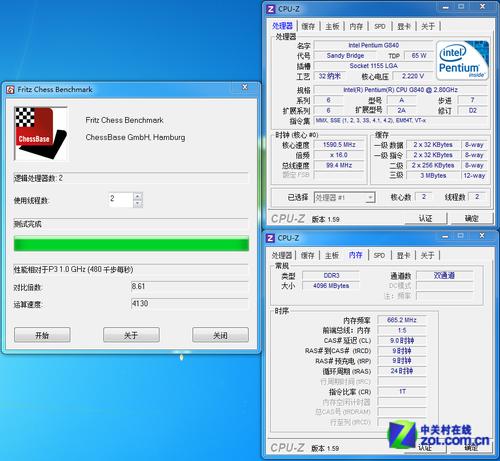Open the 关于 dialog in Fritz Benchmark

[131, 335]
